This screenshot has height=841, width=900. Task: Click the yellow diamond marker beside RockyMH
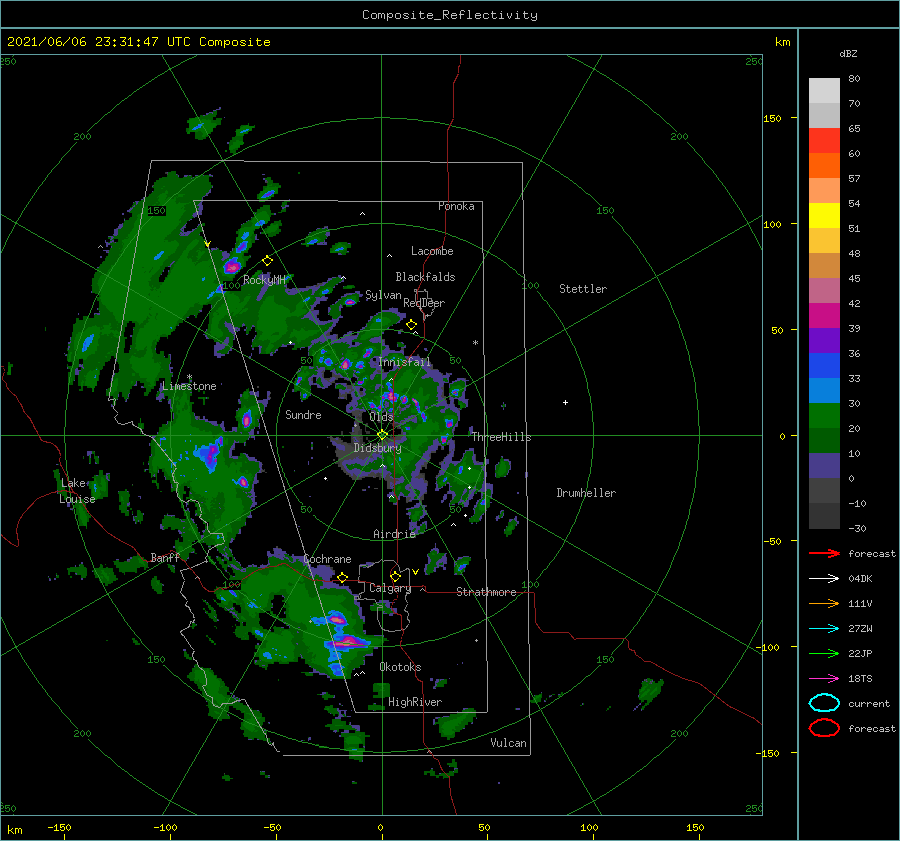(267, 261)
